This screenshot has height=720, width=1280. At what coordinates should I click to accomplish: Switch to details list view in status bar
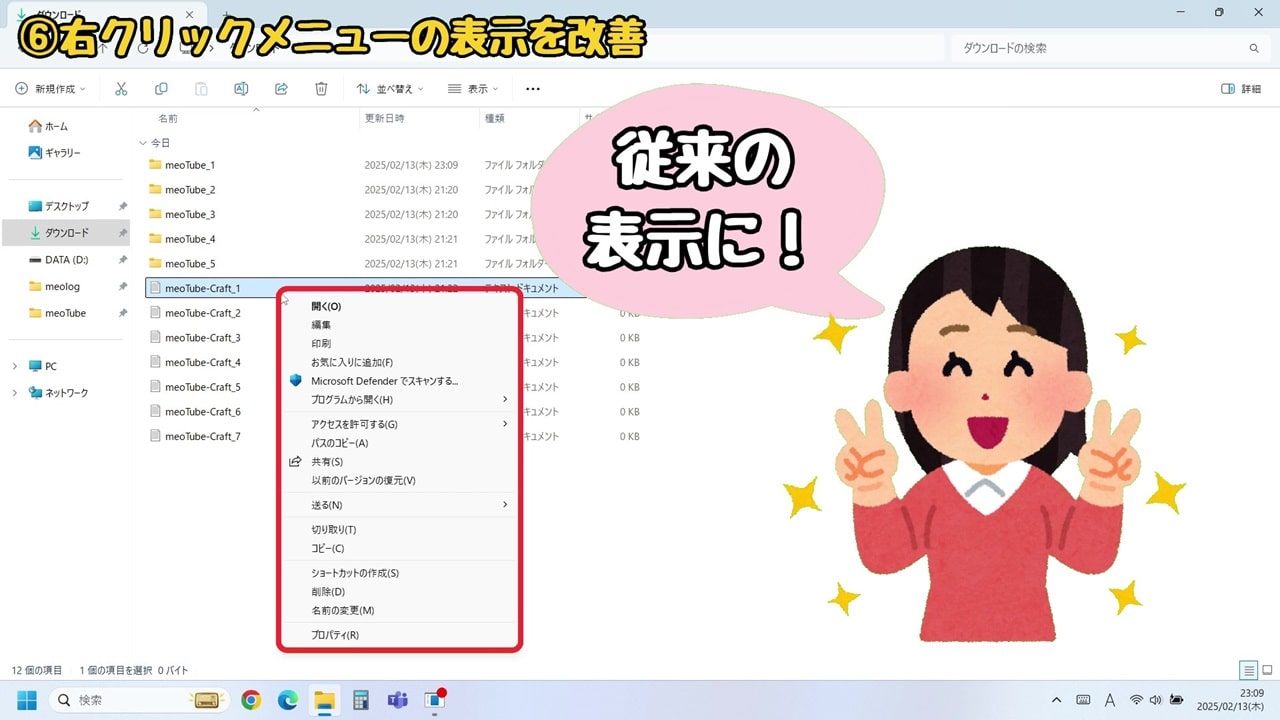coord(1248,670)
